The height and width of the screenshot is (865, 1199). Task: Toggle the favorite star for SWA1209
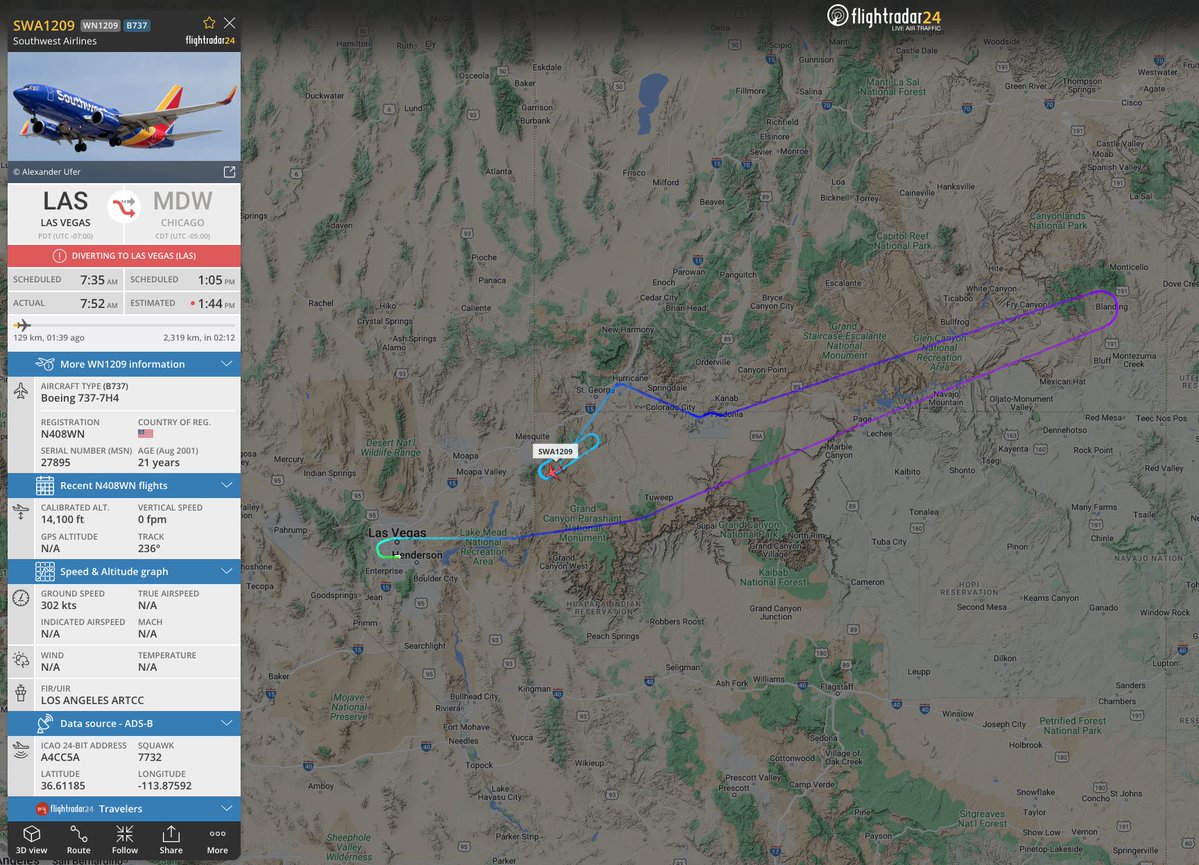pos(209,23)
